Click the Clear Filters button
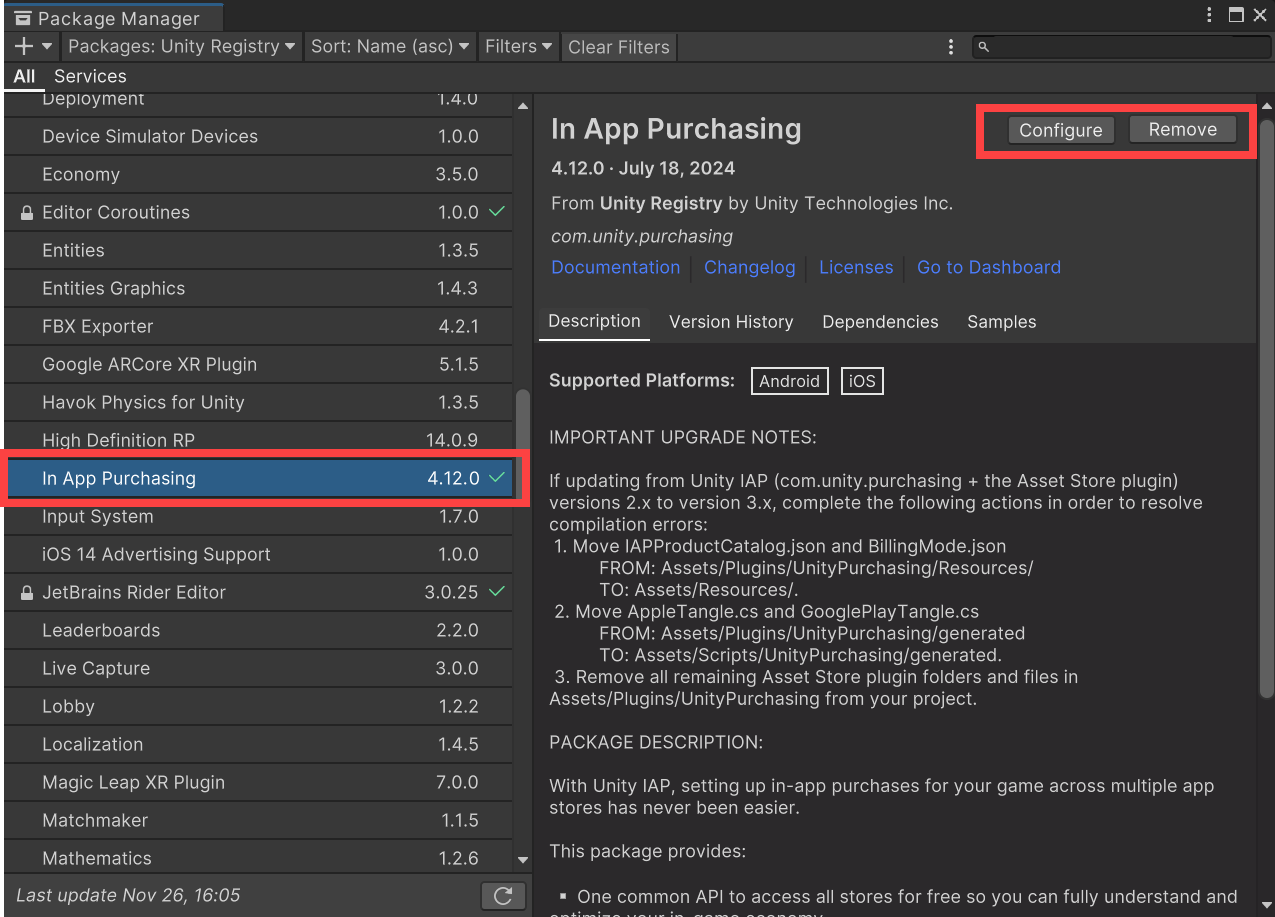 tap(619, 47)
